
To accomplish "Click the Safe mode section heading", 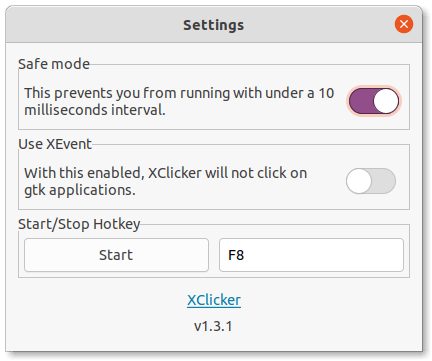I will [54, 64].
